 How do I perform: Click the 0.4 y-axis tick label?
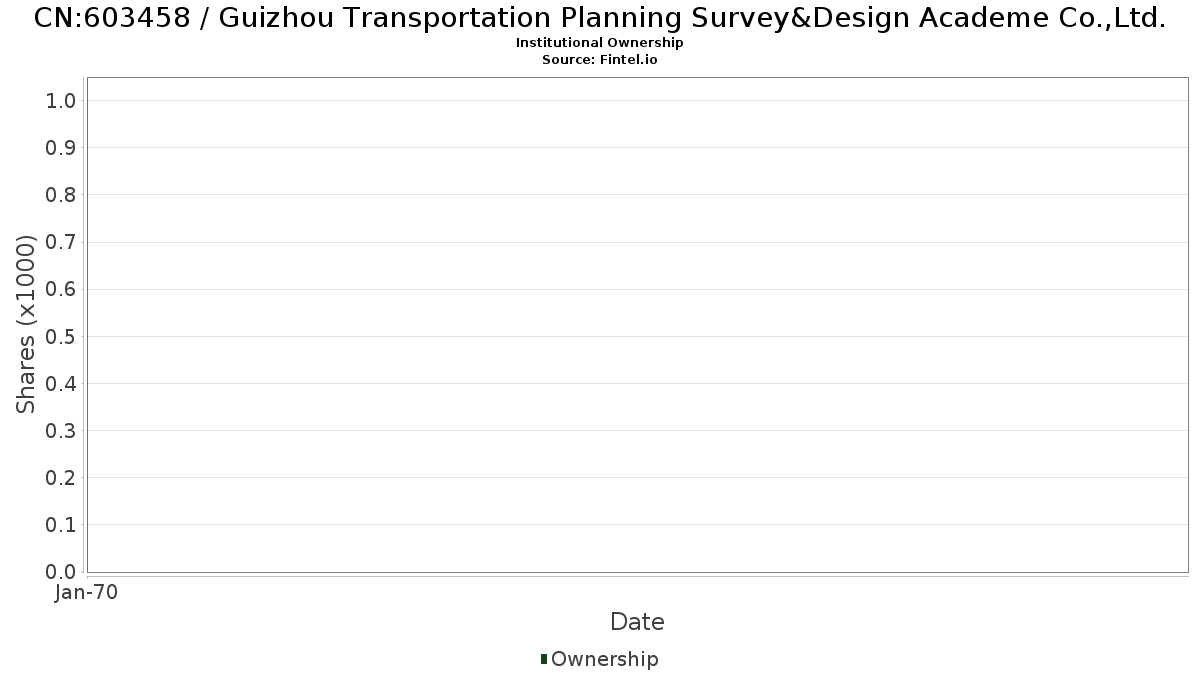(x=61, y=384)
